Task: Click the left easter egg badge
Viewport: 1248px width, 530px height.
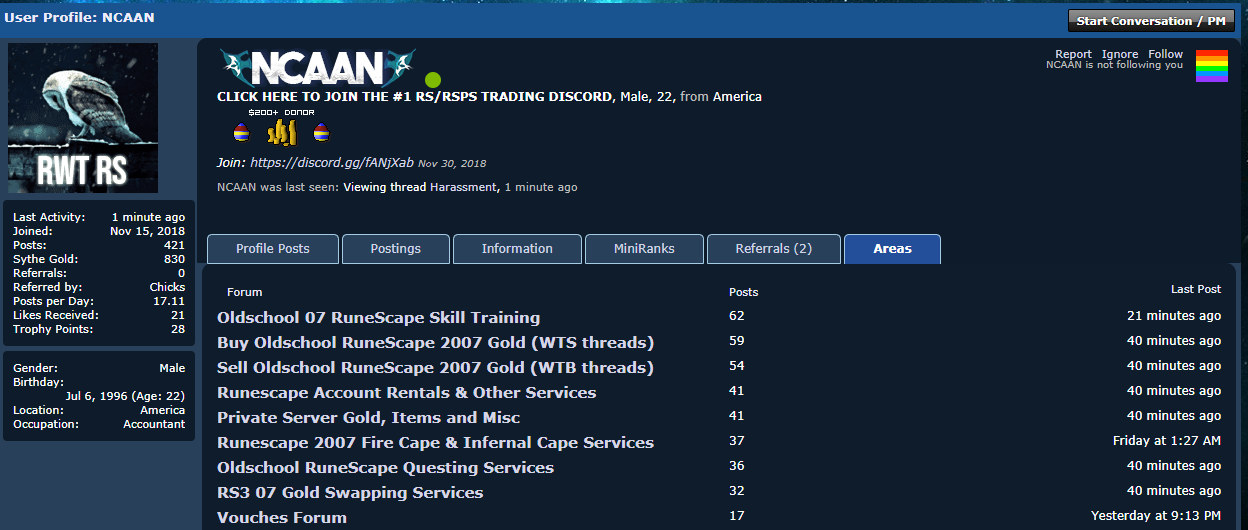Action: (x=241, y=132)
